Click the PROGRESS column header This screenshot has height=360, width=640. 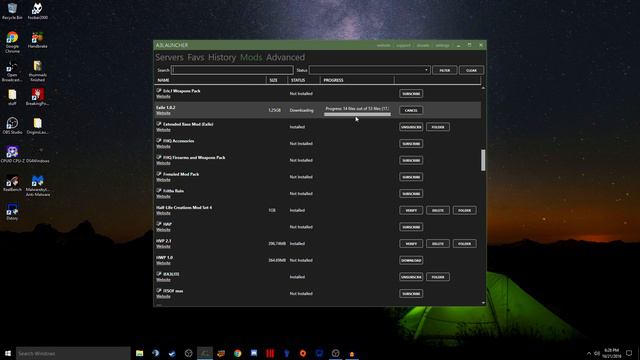tap(357, 80)
